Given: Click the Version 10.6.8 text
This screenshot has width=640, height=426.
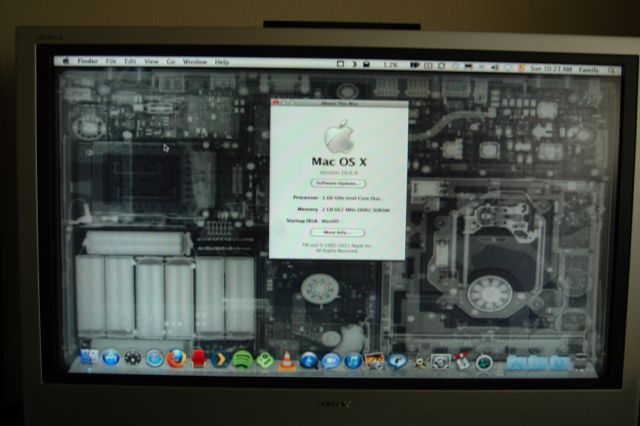Looking at the screenshot, I should (339, 173).
